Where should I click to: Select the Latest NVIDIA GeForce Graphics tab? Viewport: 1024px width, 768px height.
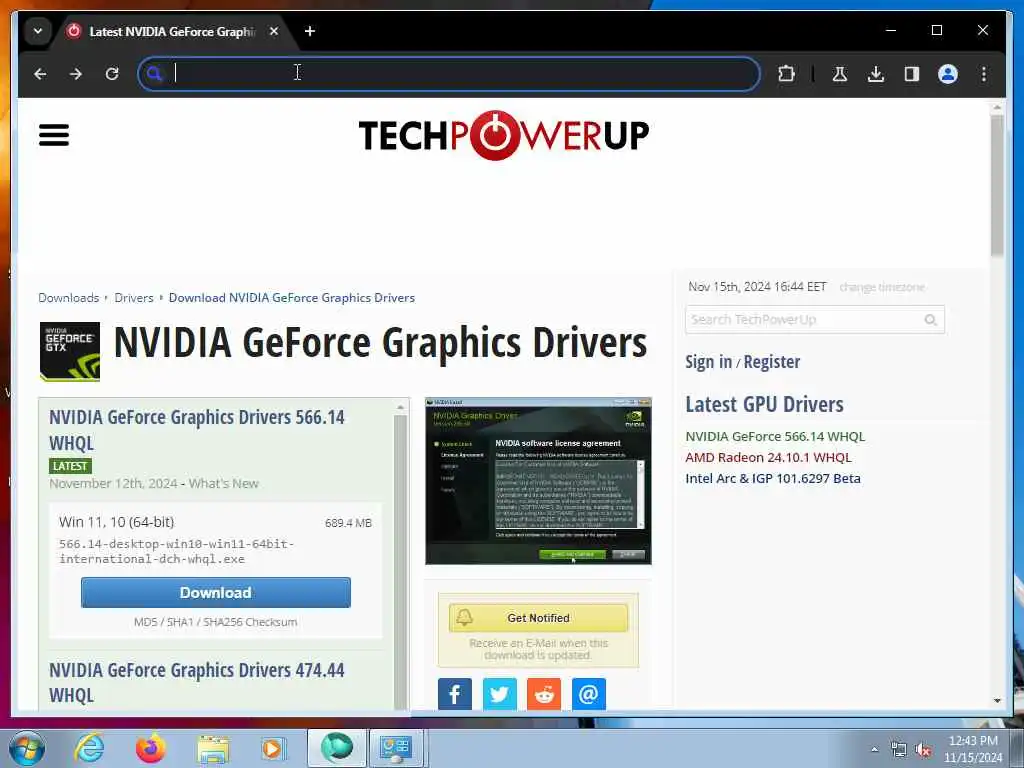click(x=171, y=31)
